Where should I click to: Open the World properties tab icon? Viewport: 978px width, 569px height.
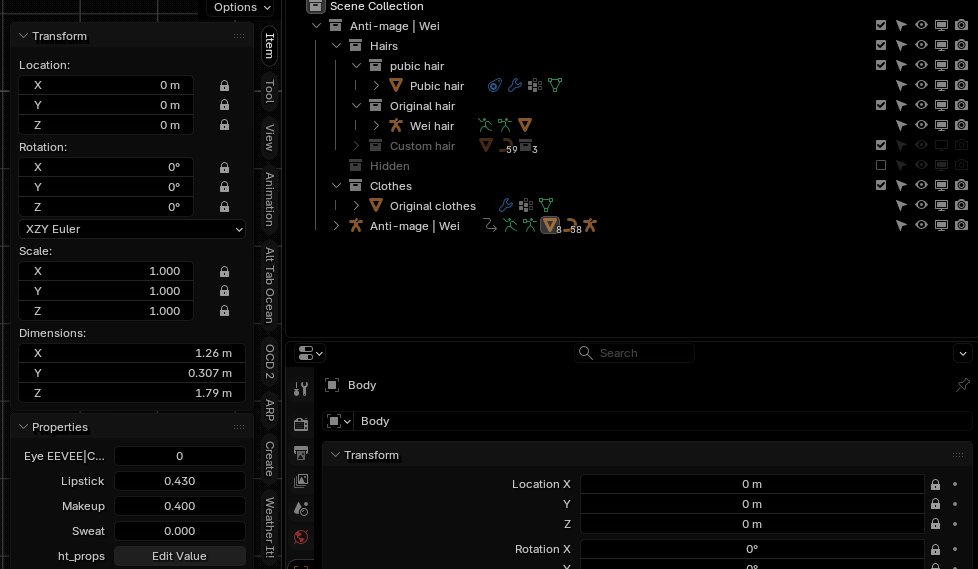tap(301, 537)
